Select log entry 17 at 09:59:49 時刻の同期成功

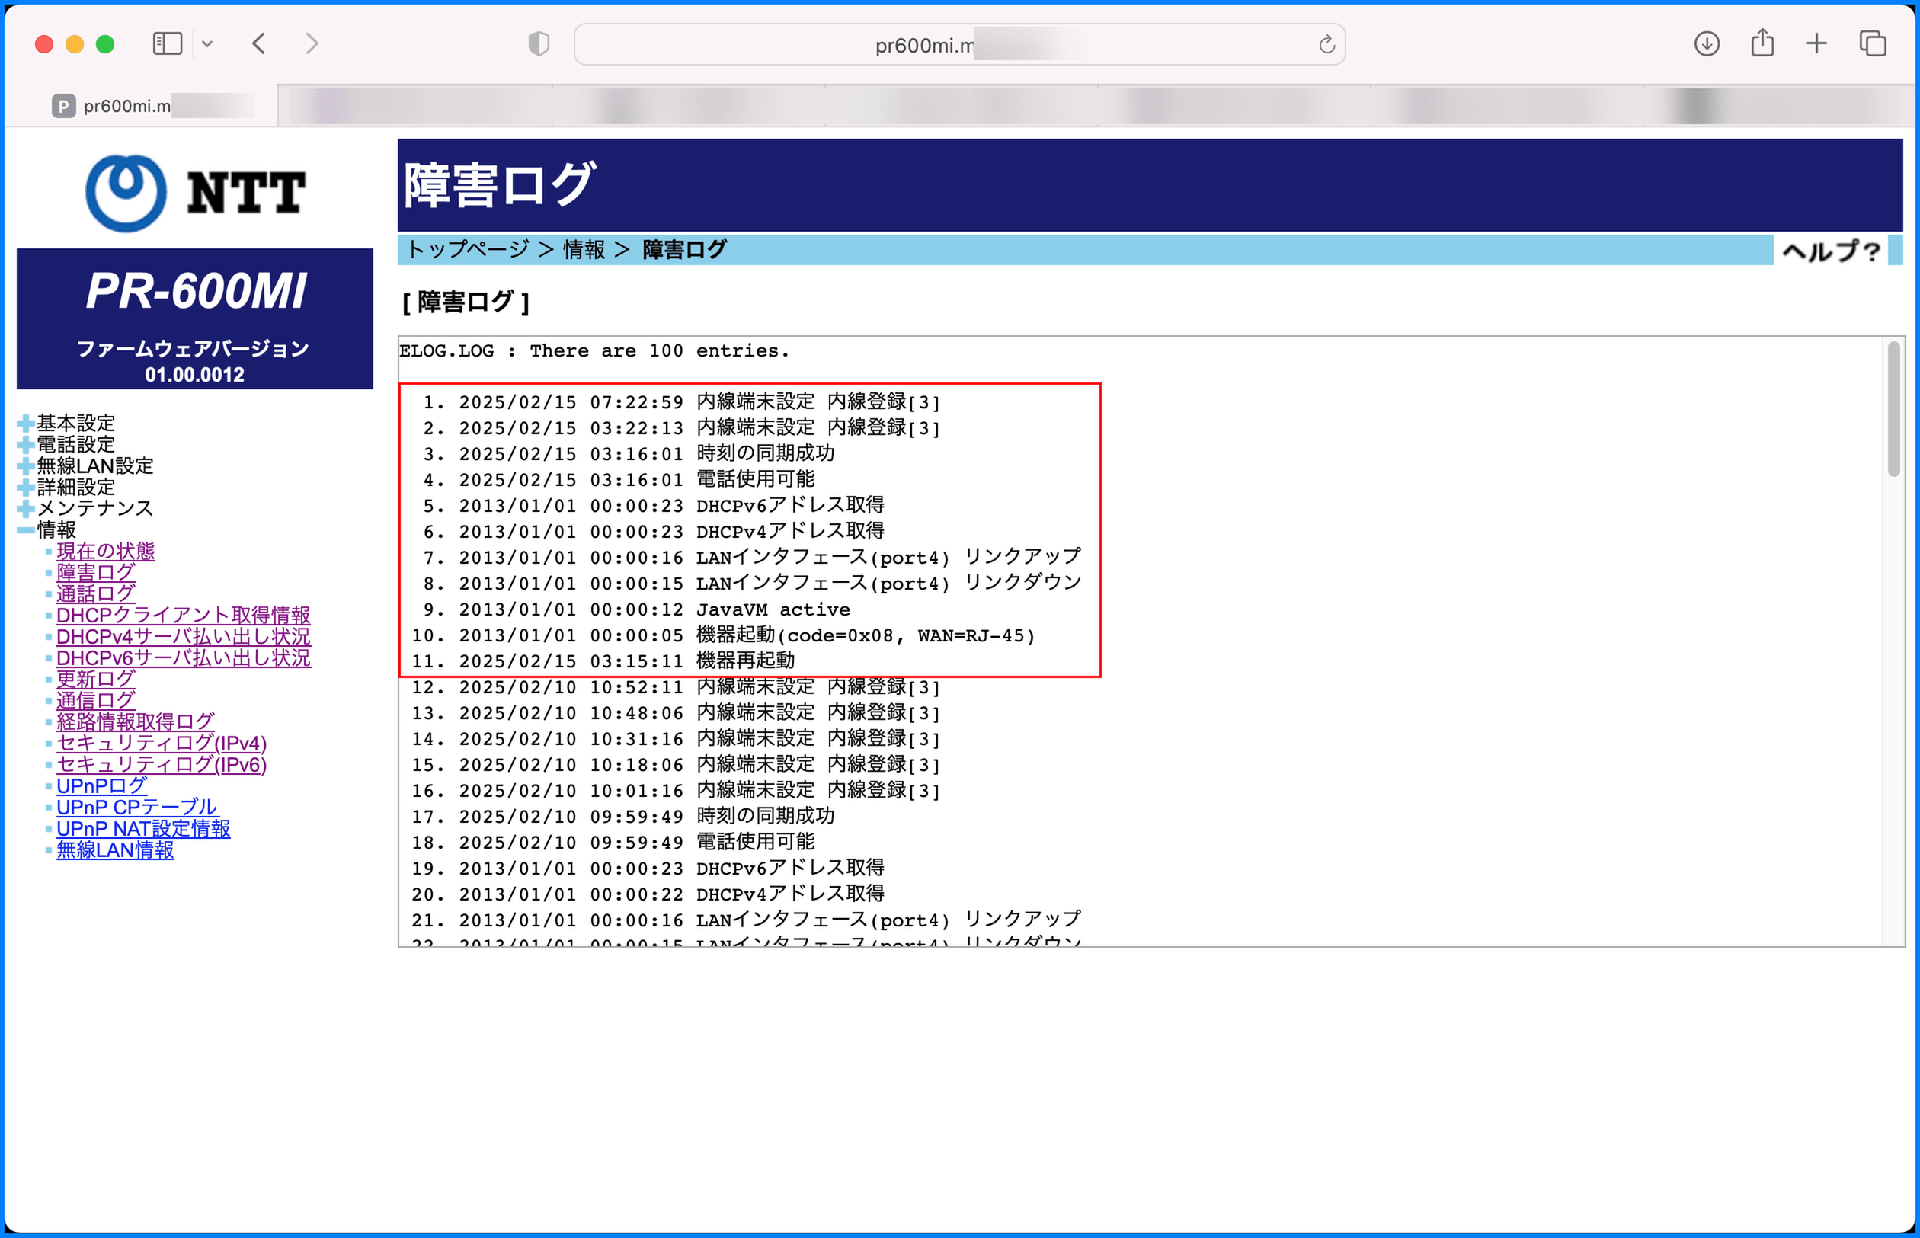623,817
